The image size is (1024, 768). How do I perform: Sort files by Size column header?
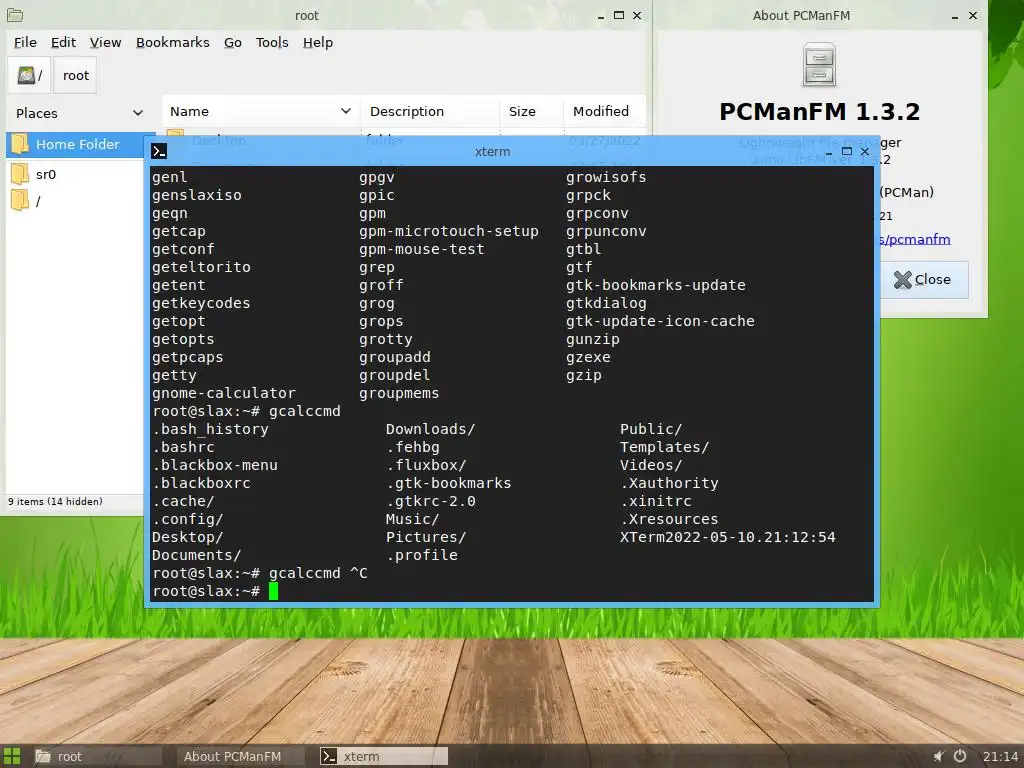(x=531, y=111)
